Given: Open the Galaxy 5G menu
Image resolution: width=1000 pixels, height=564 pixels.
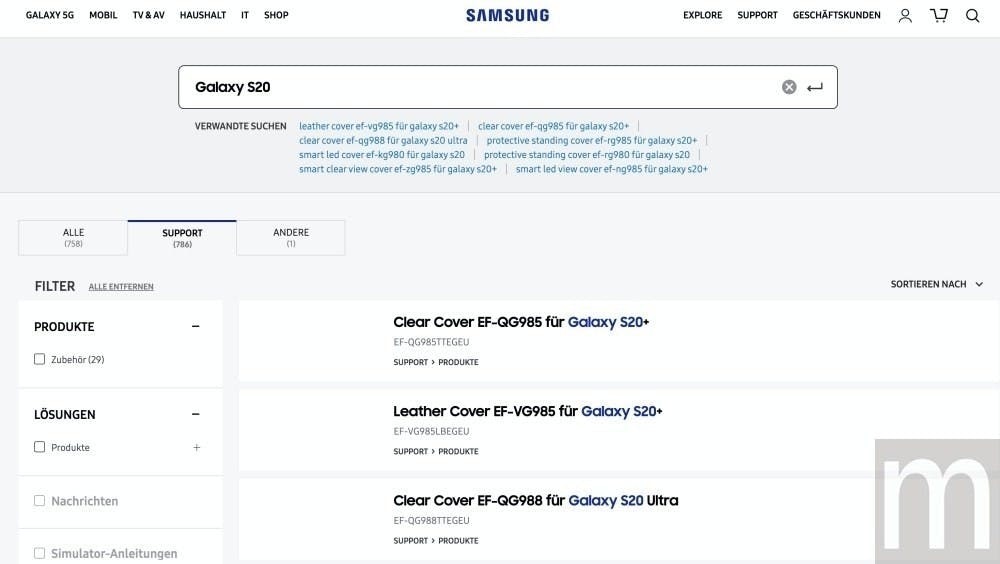Looking at the screenshot, I should pyautogui.click(x=50, y=15).
